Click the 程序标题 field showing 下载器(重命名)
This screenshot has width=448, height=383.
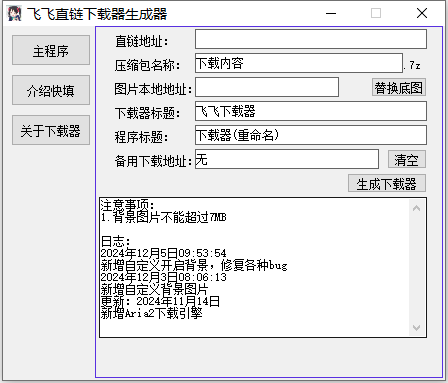coord(311,135)
